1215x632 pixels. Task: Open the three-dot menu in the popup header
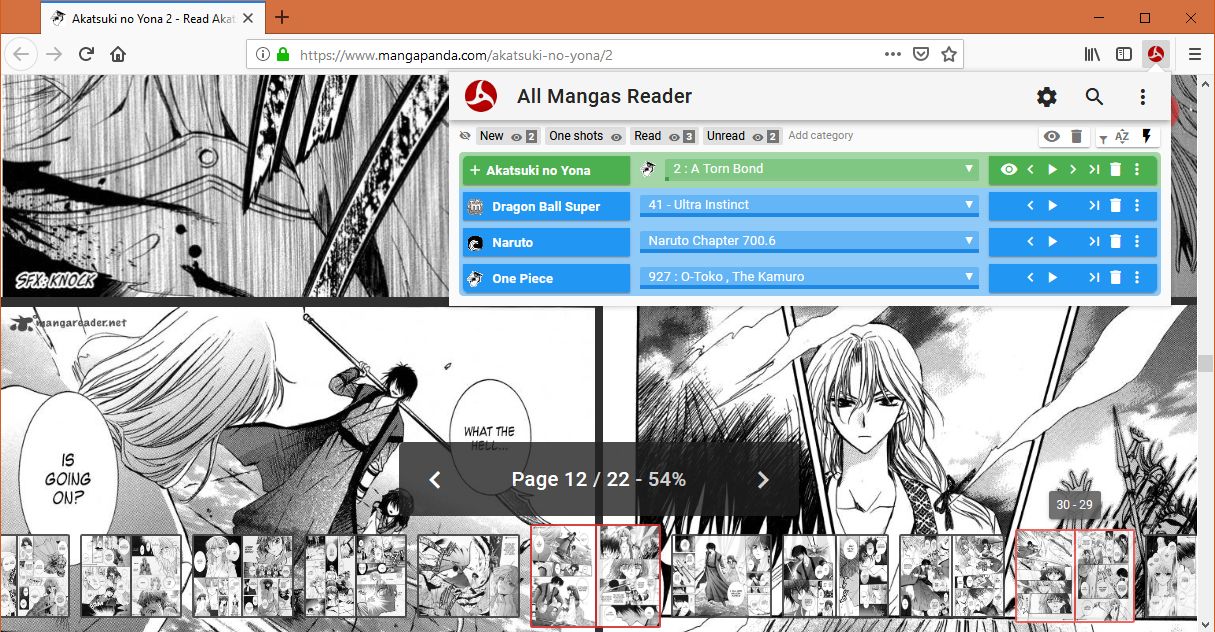1142,97
